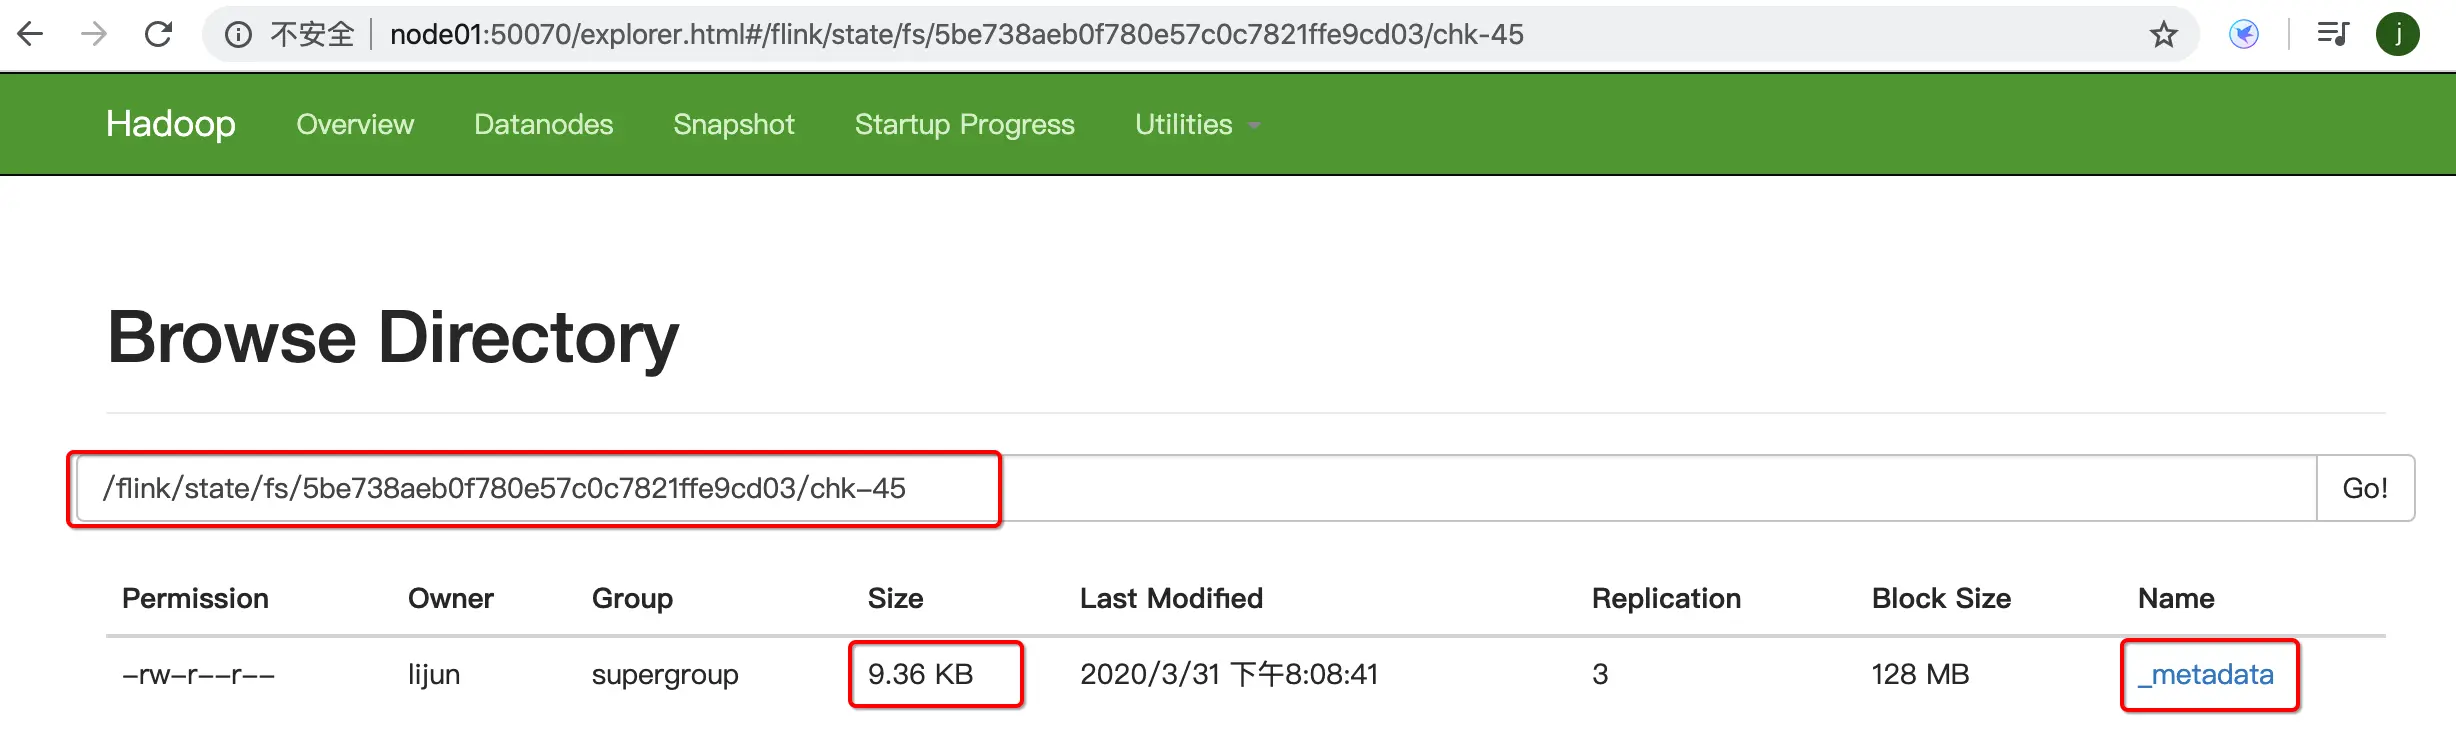Expand the Utilities dropdown menu
Viewport: 2456px width, 754px height.
(x=1196, y=125)
